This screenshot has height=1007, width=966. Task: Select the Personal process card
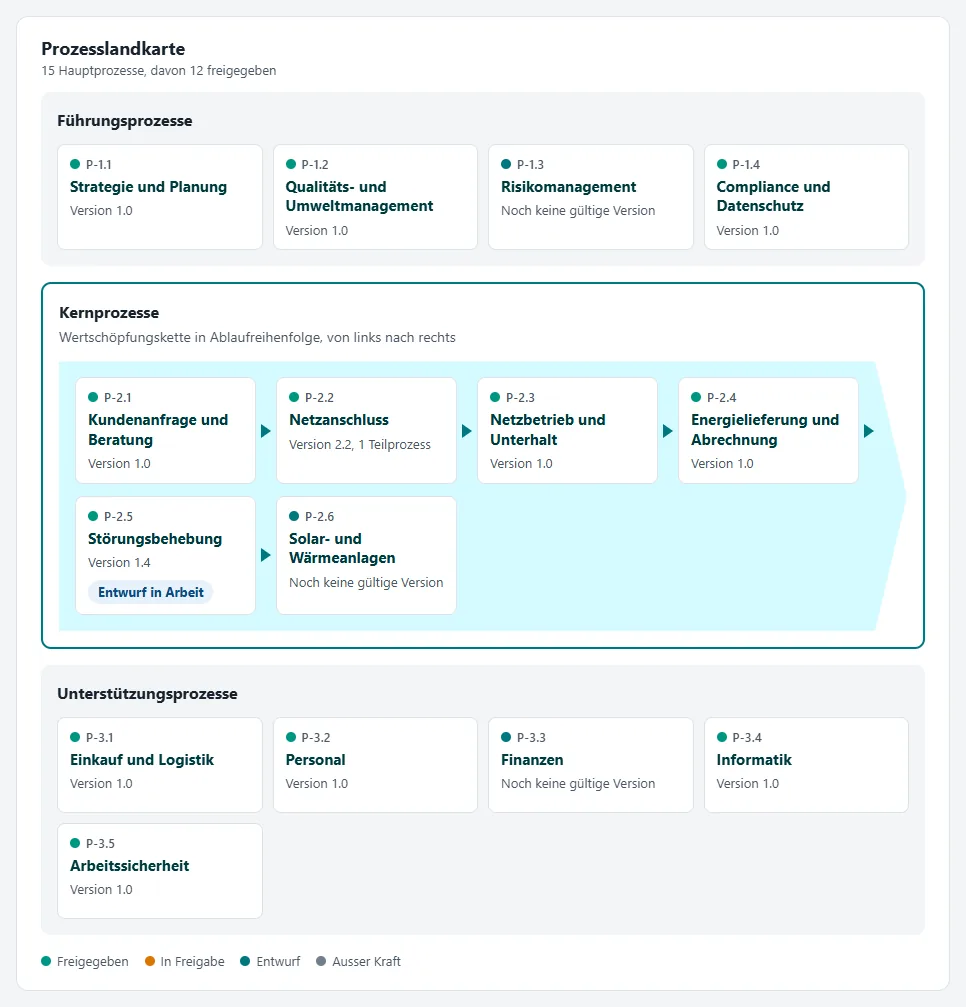click(x=375, y=765)
